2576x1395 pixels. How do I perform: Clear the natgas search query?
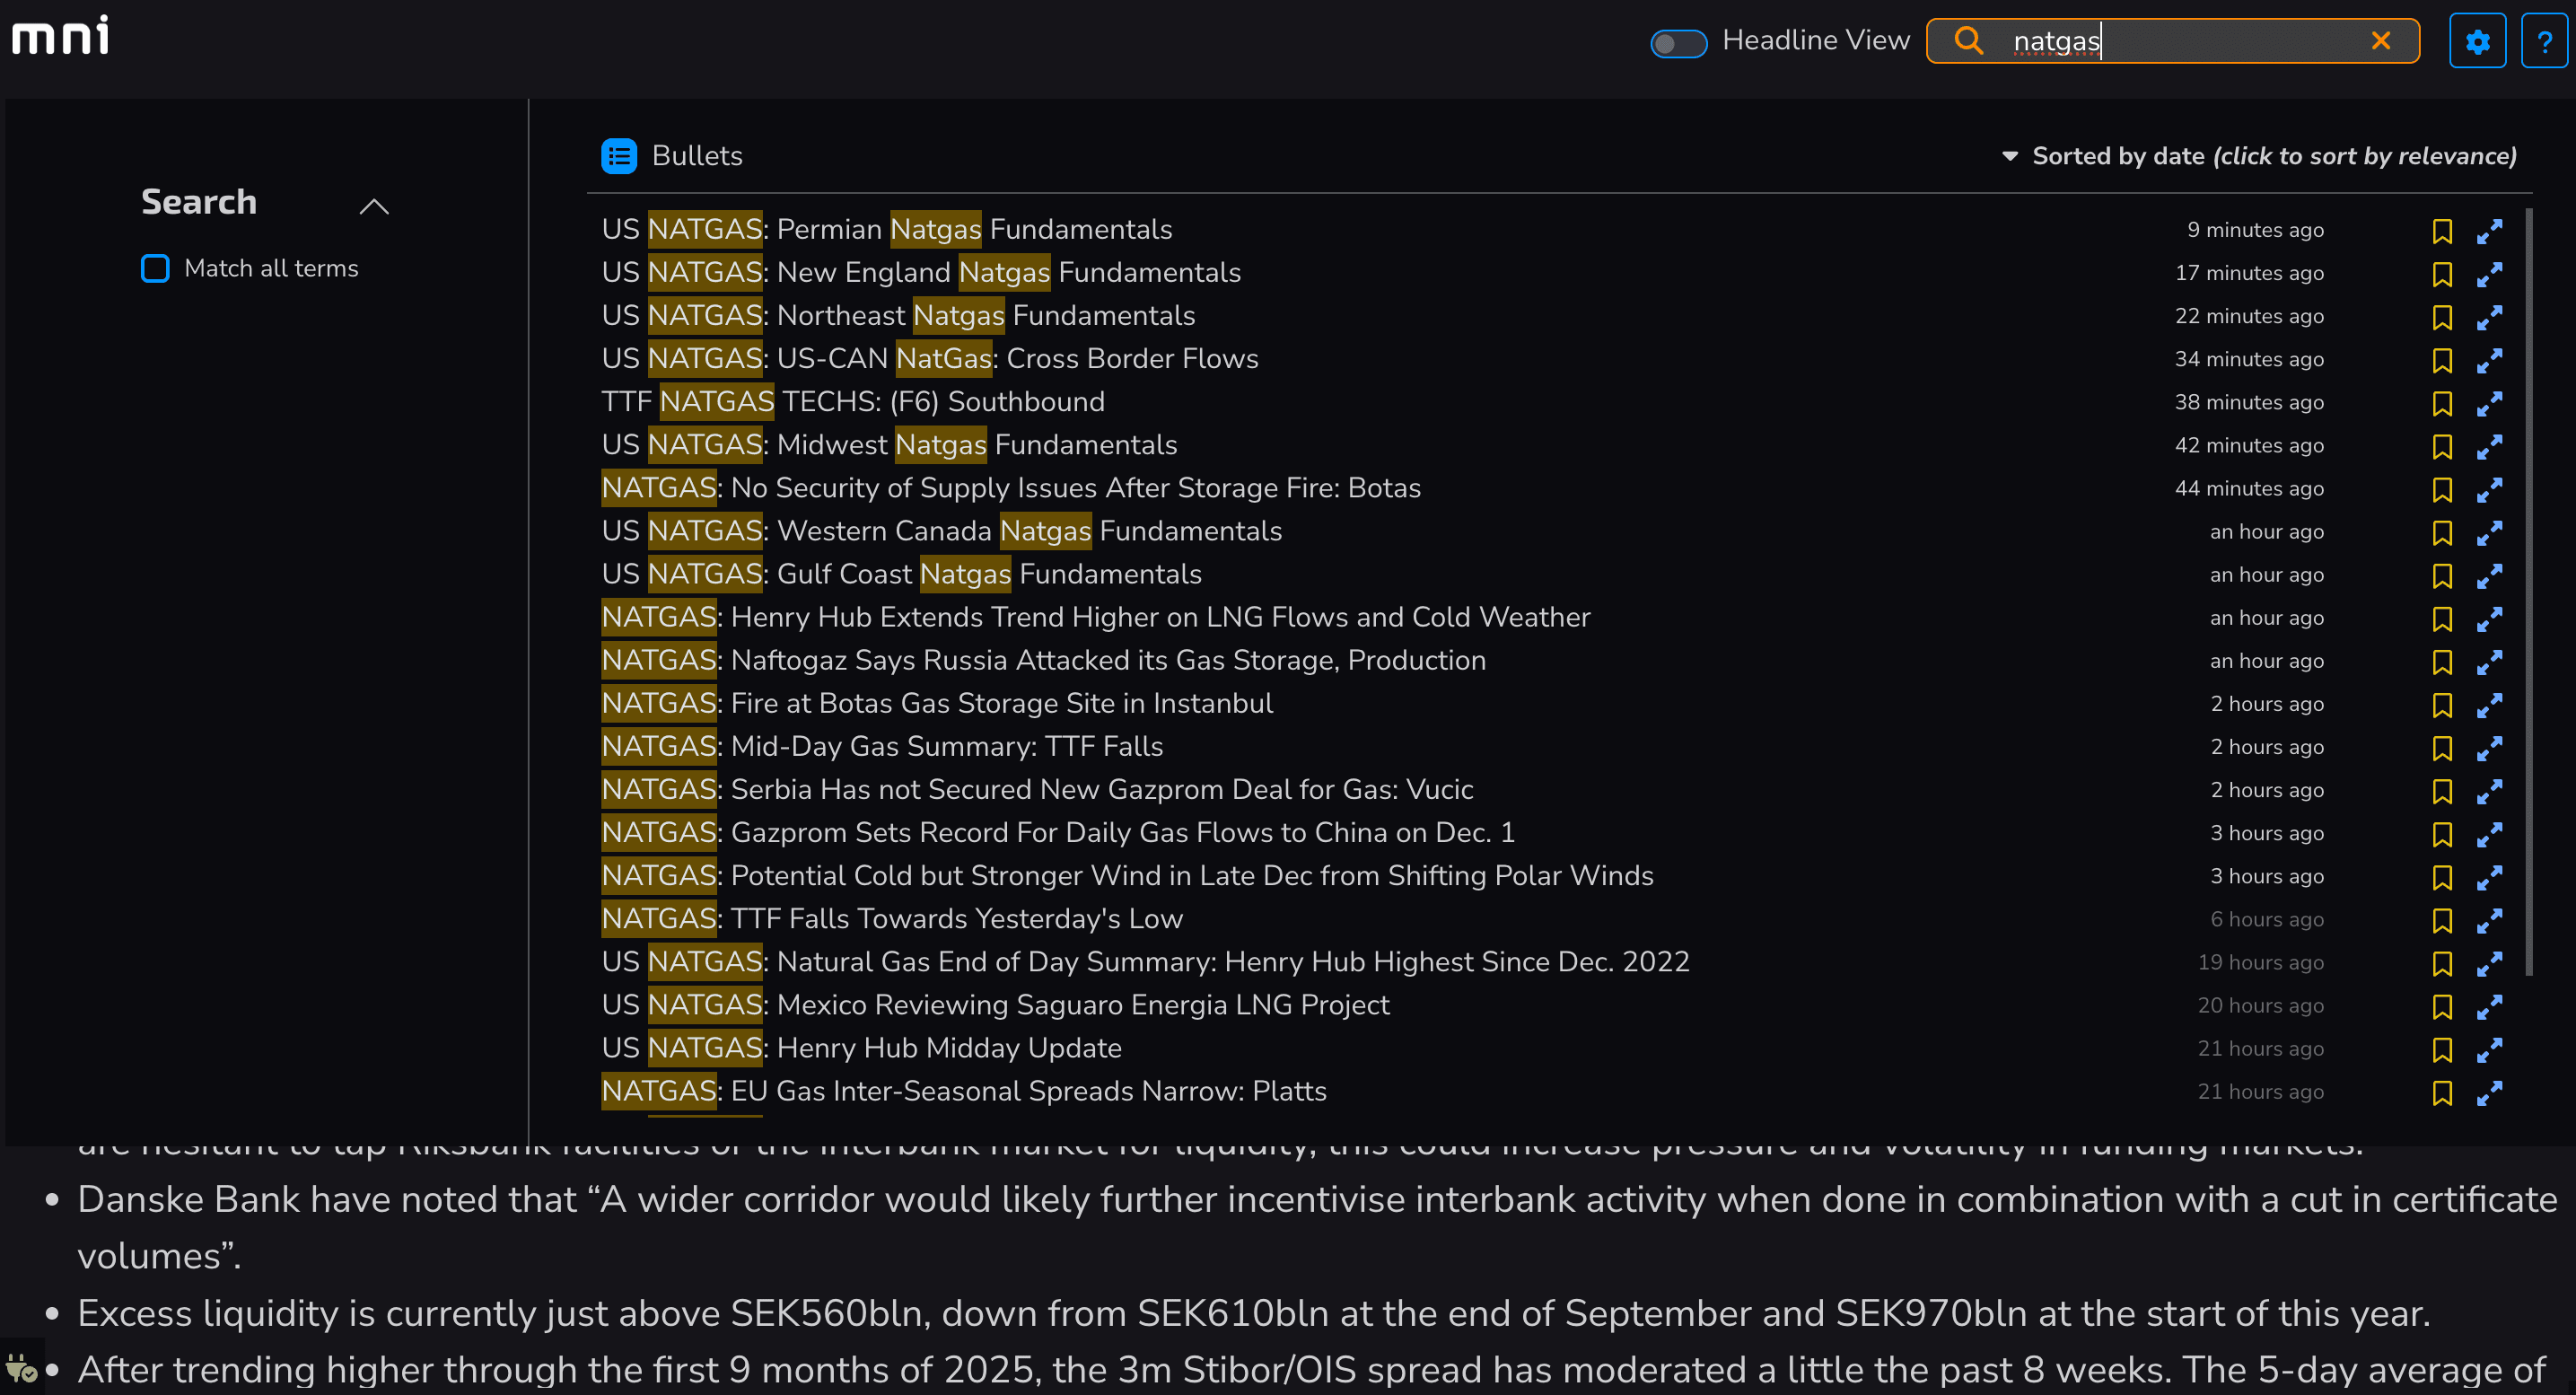pyautogui.click(x=2381, y=41)
